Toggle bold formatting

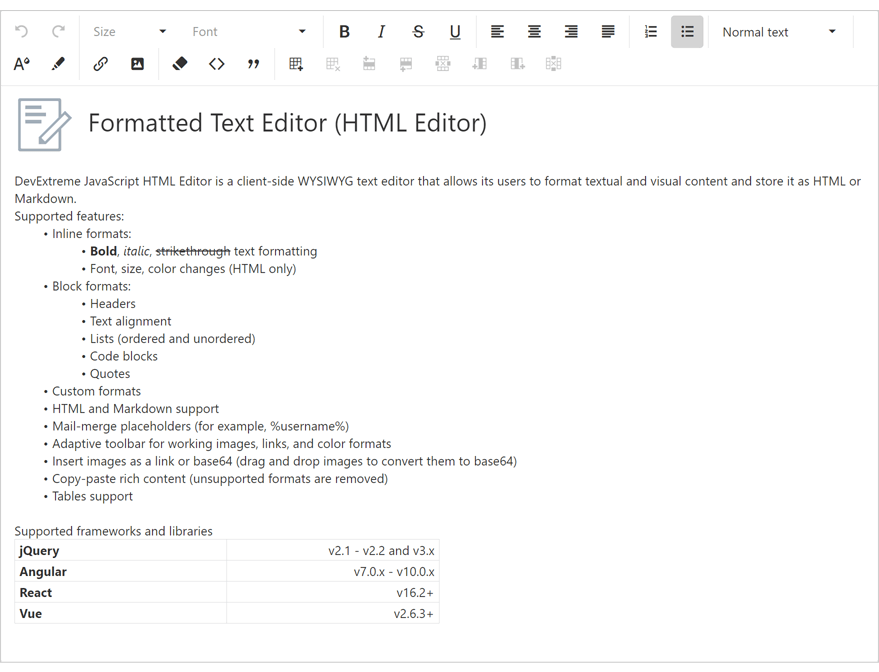(344, 31)
